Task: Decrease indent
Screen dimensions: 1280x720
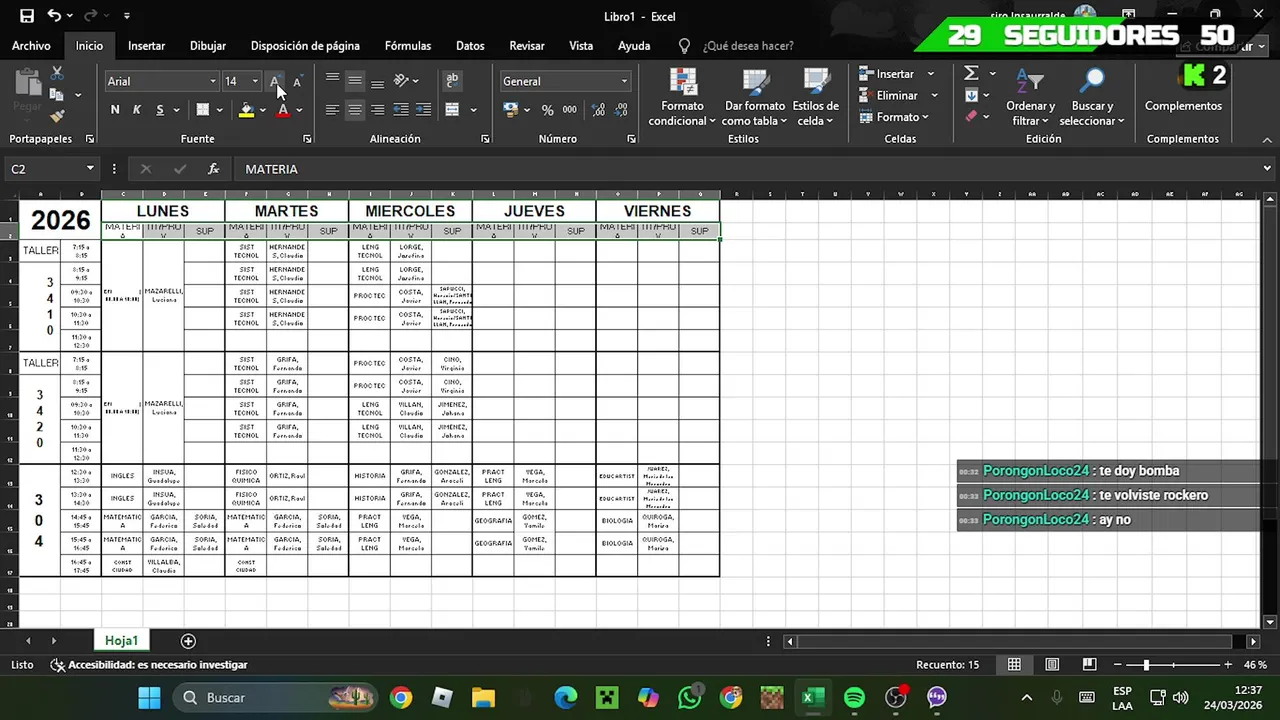Action: tap(401, 110)
